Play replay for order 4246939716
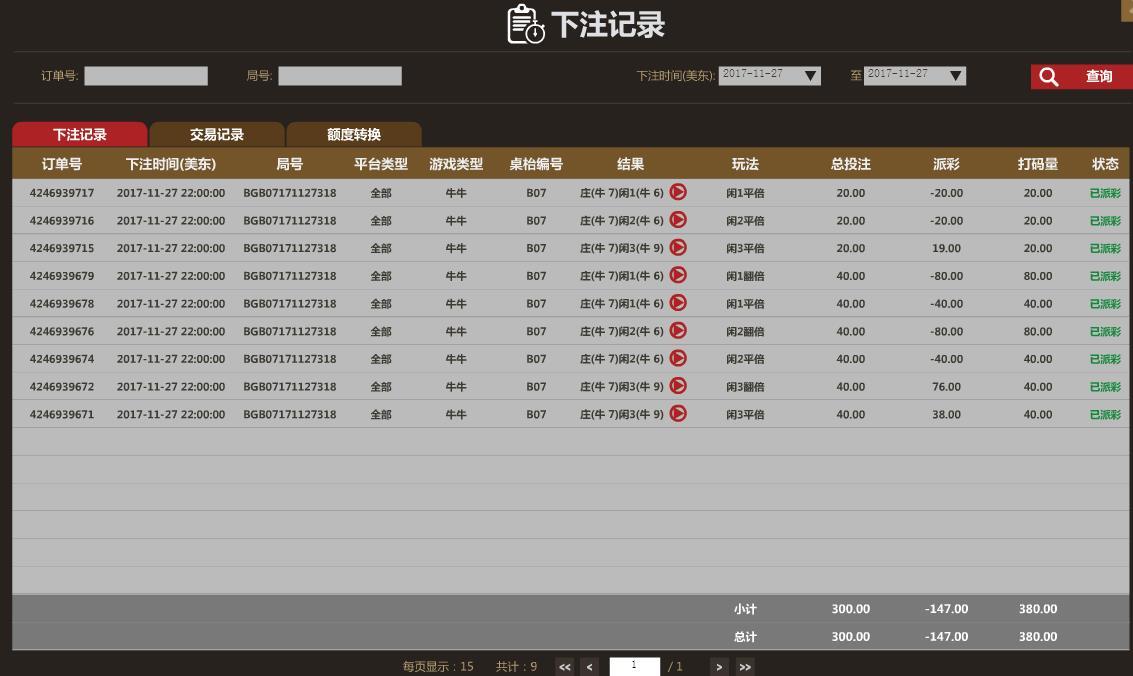 pos(678,220)
